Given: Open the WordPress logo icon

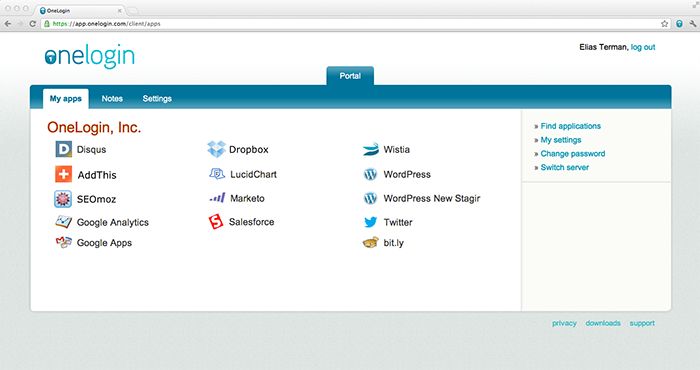Looking at the screenshot, I should (x=370, y=175).
